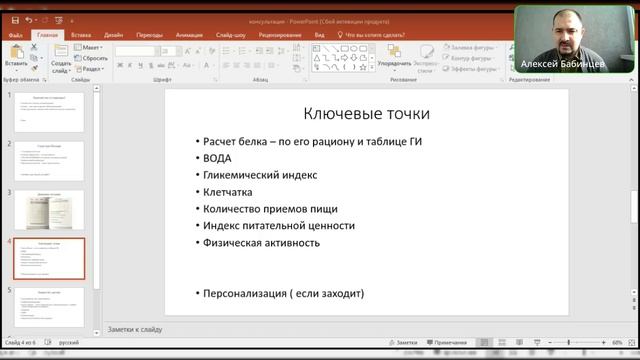The image size is (640, 360).
Task: Start slideshow from beginning icon in title bar
Action: 59,20
